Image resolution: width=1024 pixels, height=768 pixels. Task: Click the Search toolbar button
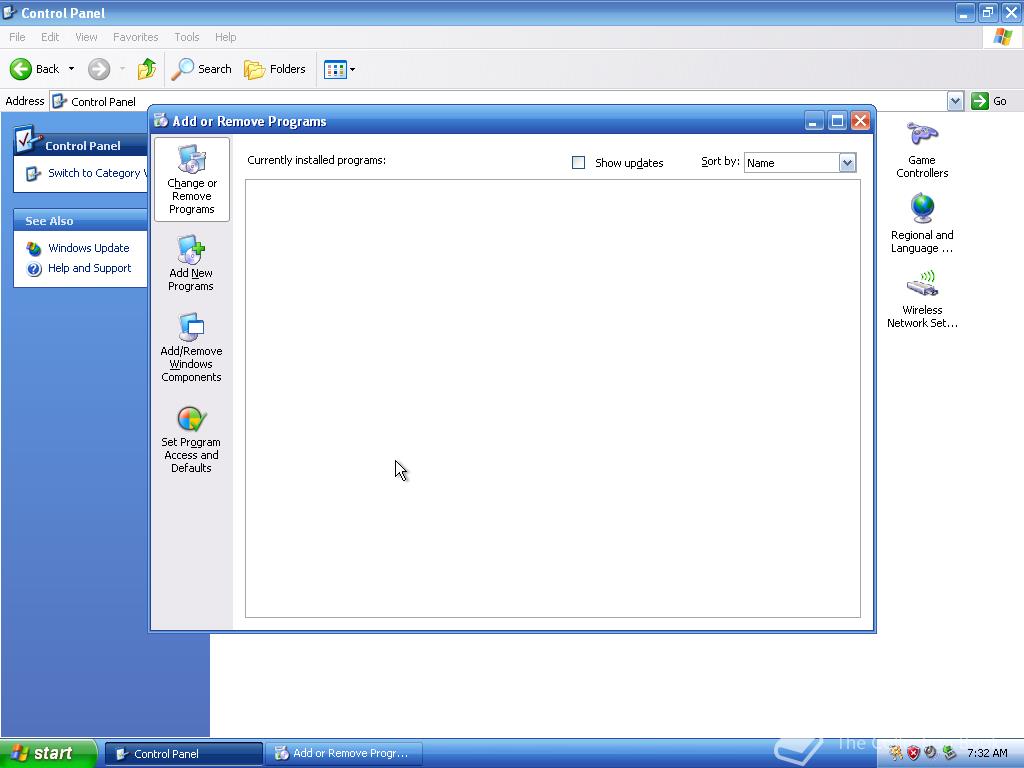tap(201, 69)
